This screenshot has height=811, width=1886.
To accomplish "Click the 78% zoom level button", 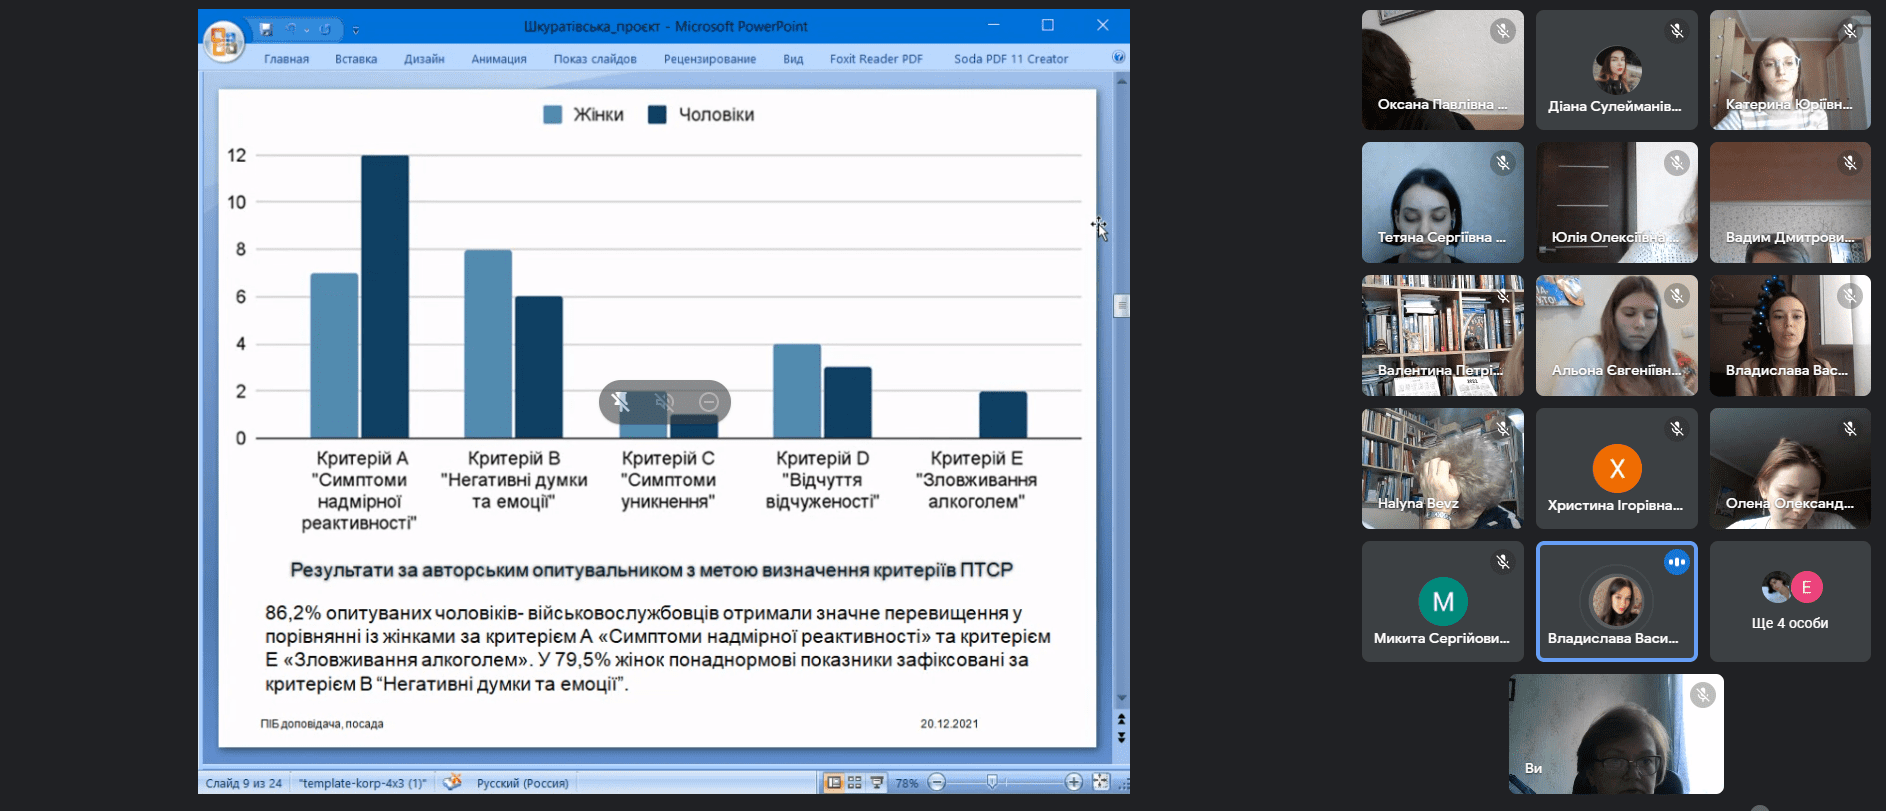I will (907, 783).
